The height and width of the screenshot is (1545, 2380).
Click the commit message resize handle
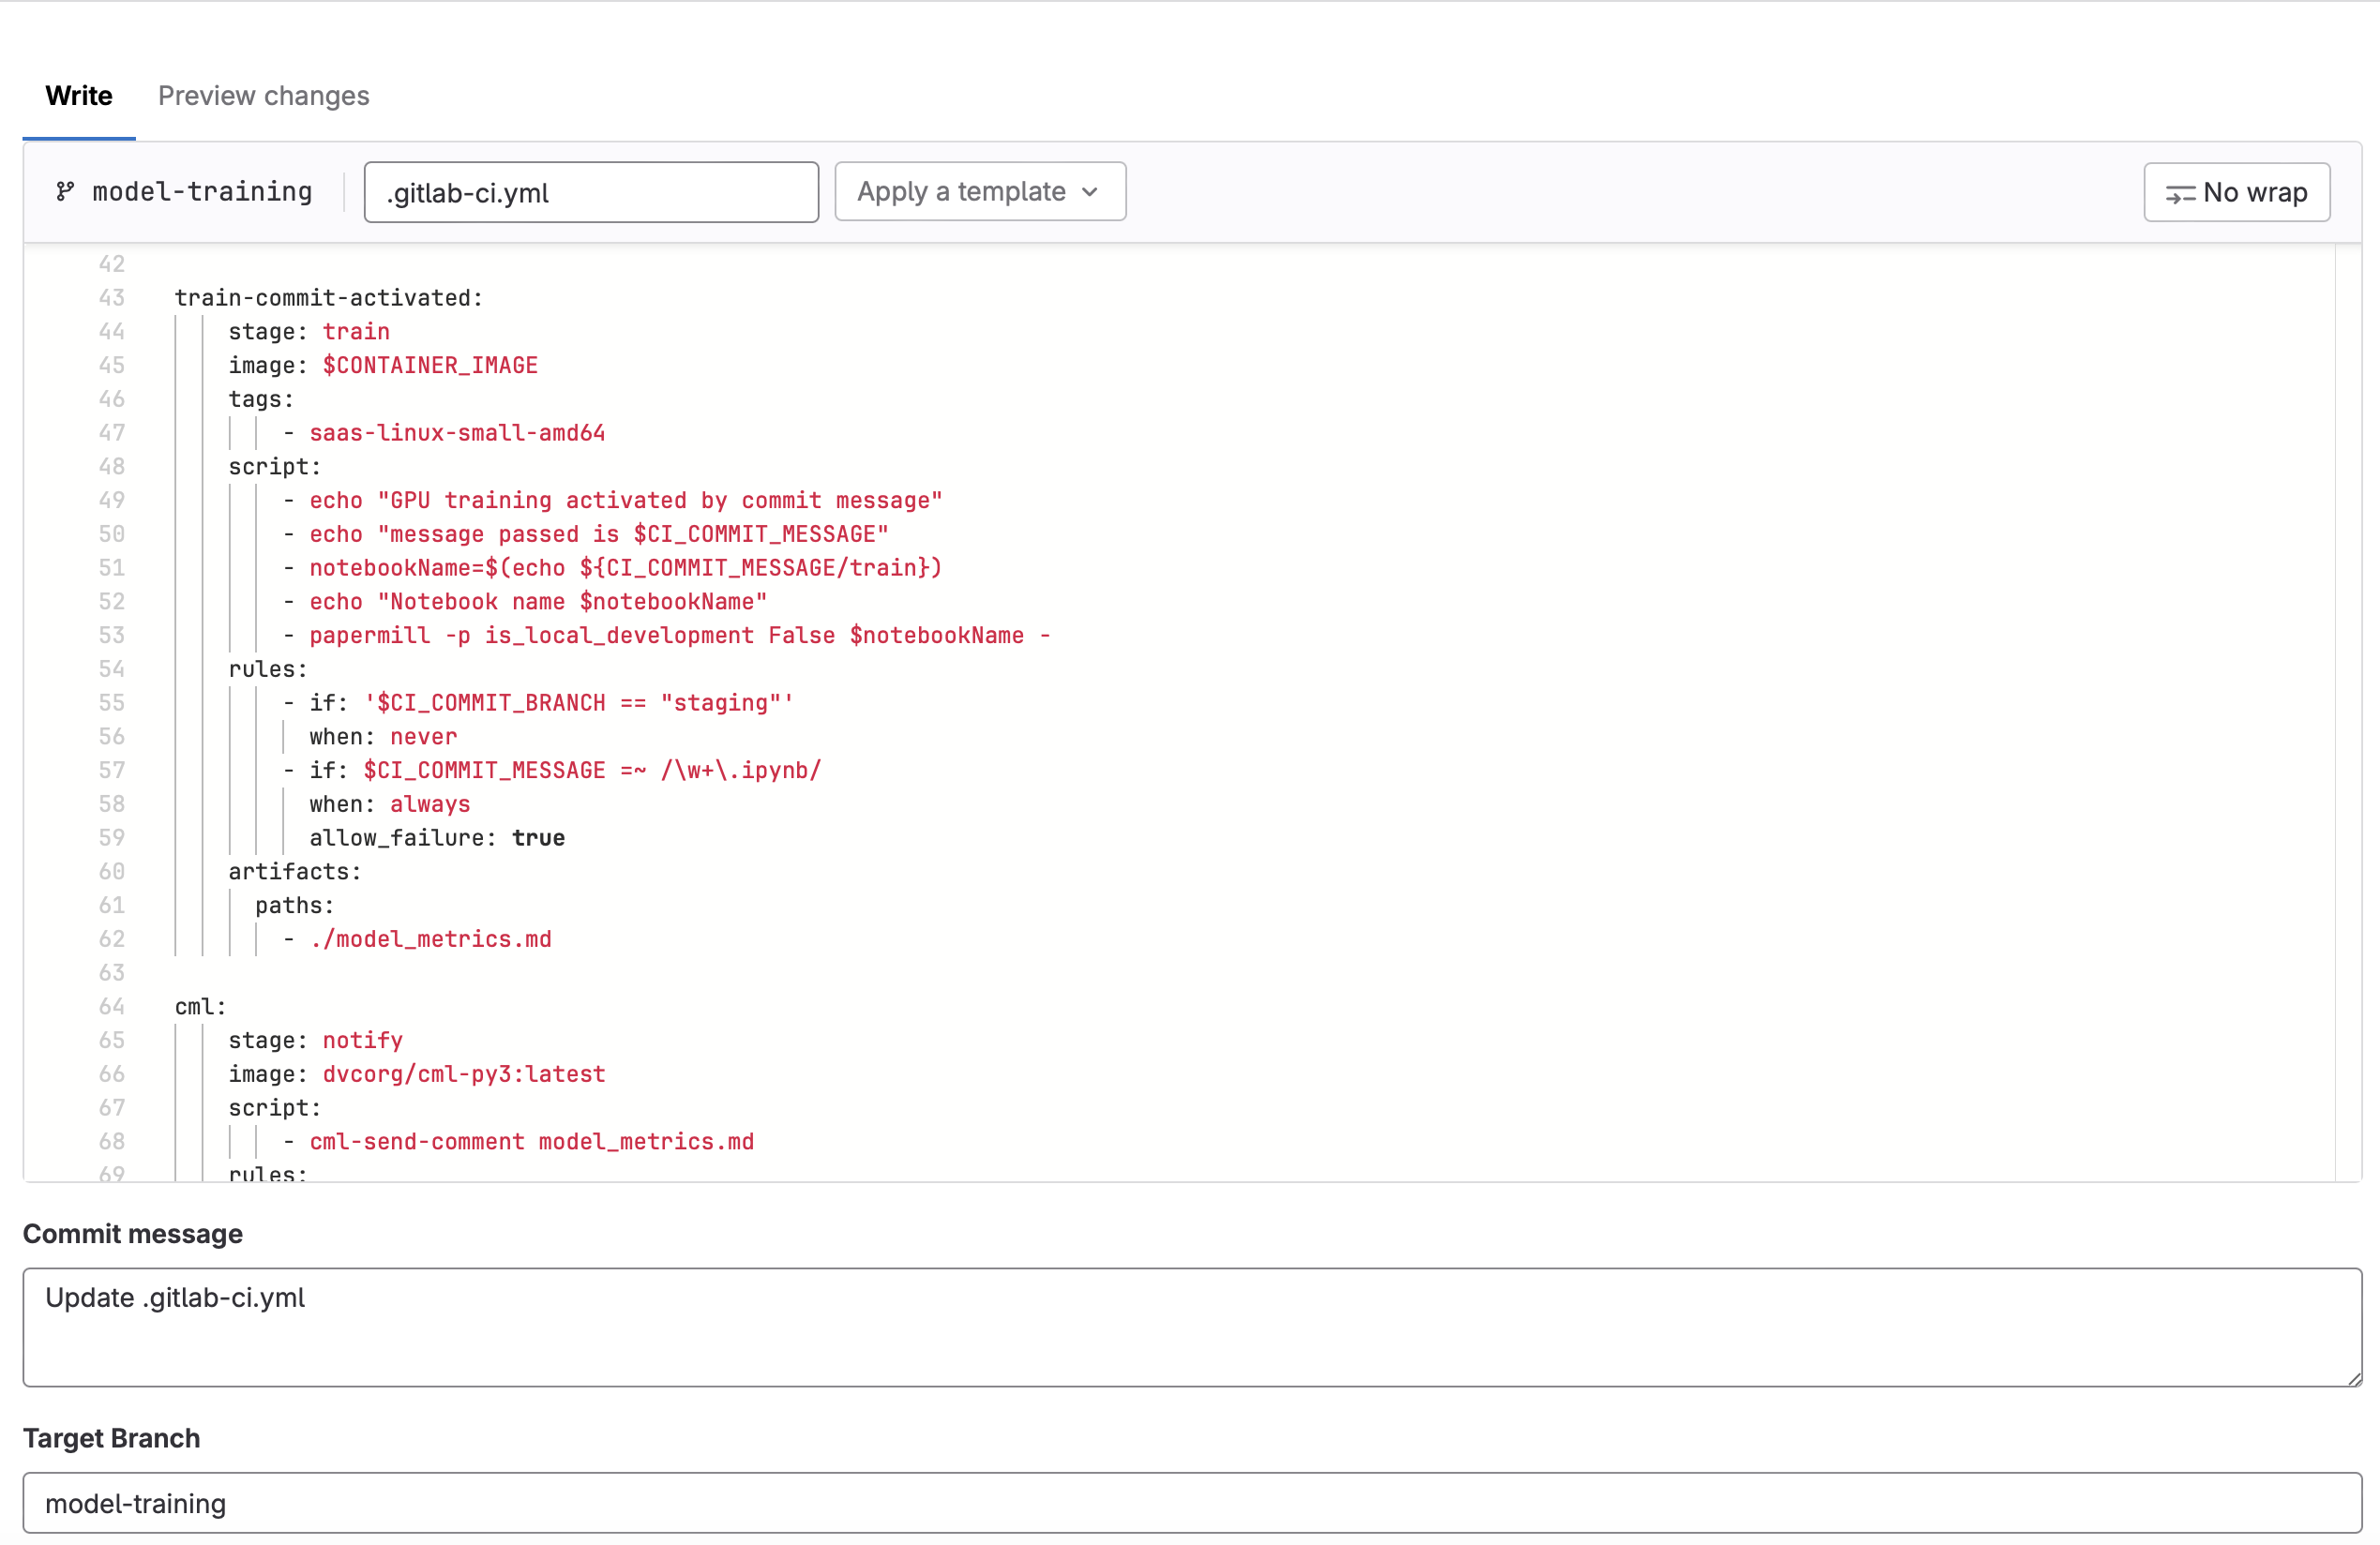[x=2354, y=1379]
